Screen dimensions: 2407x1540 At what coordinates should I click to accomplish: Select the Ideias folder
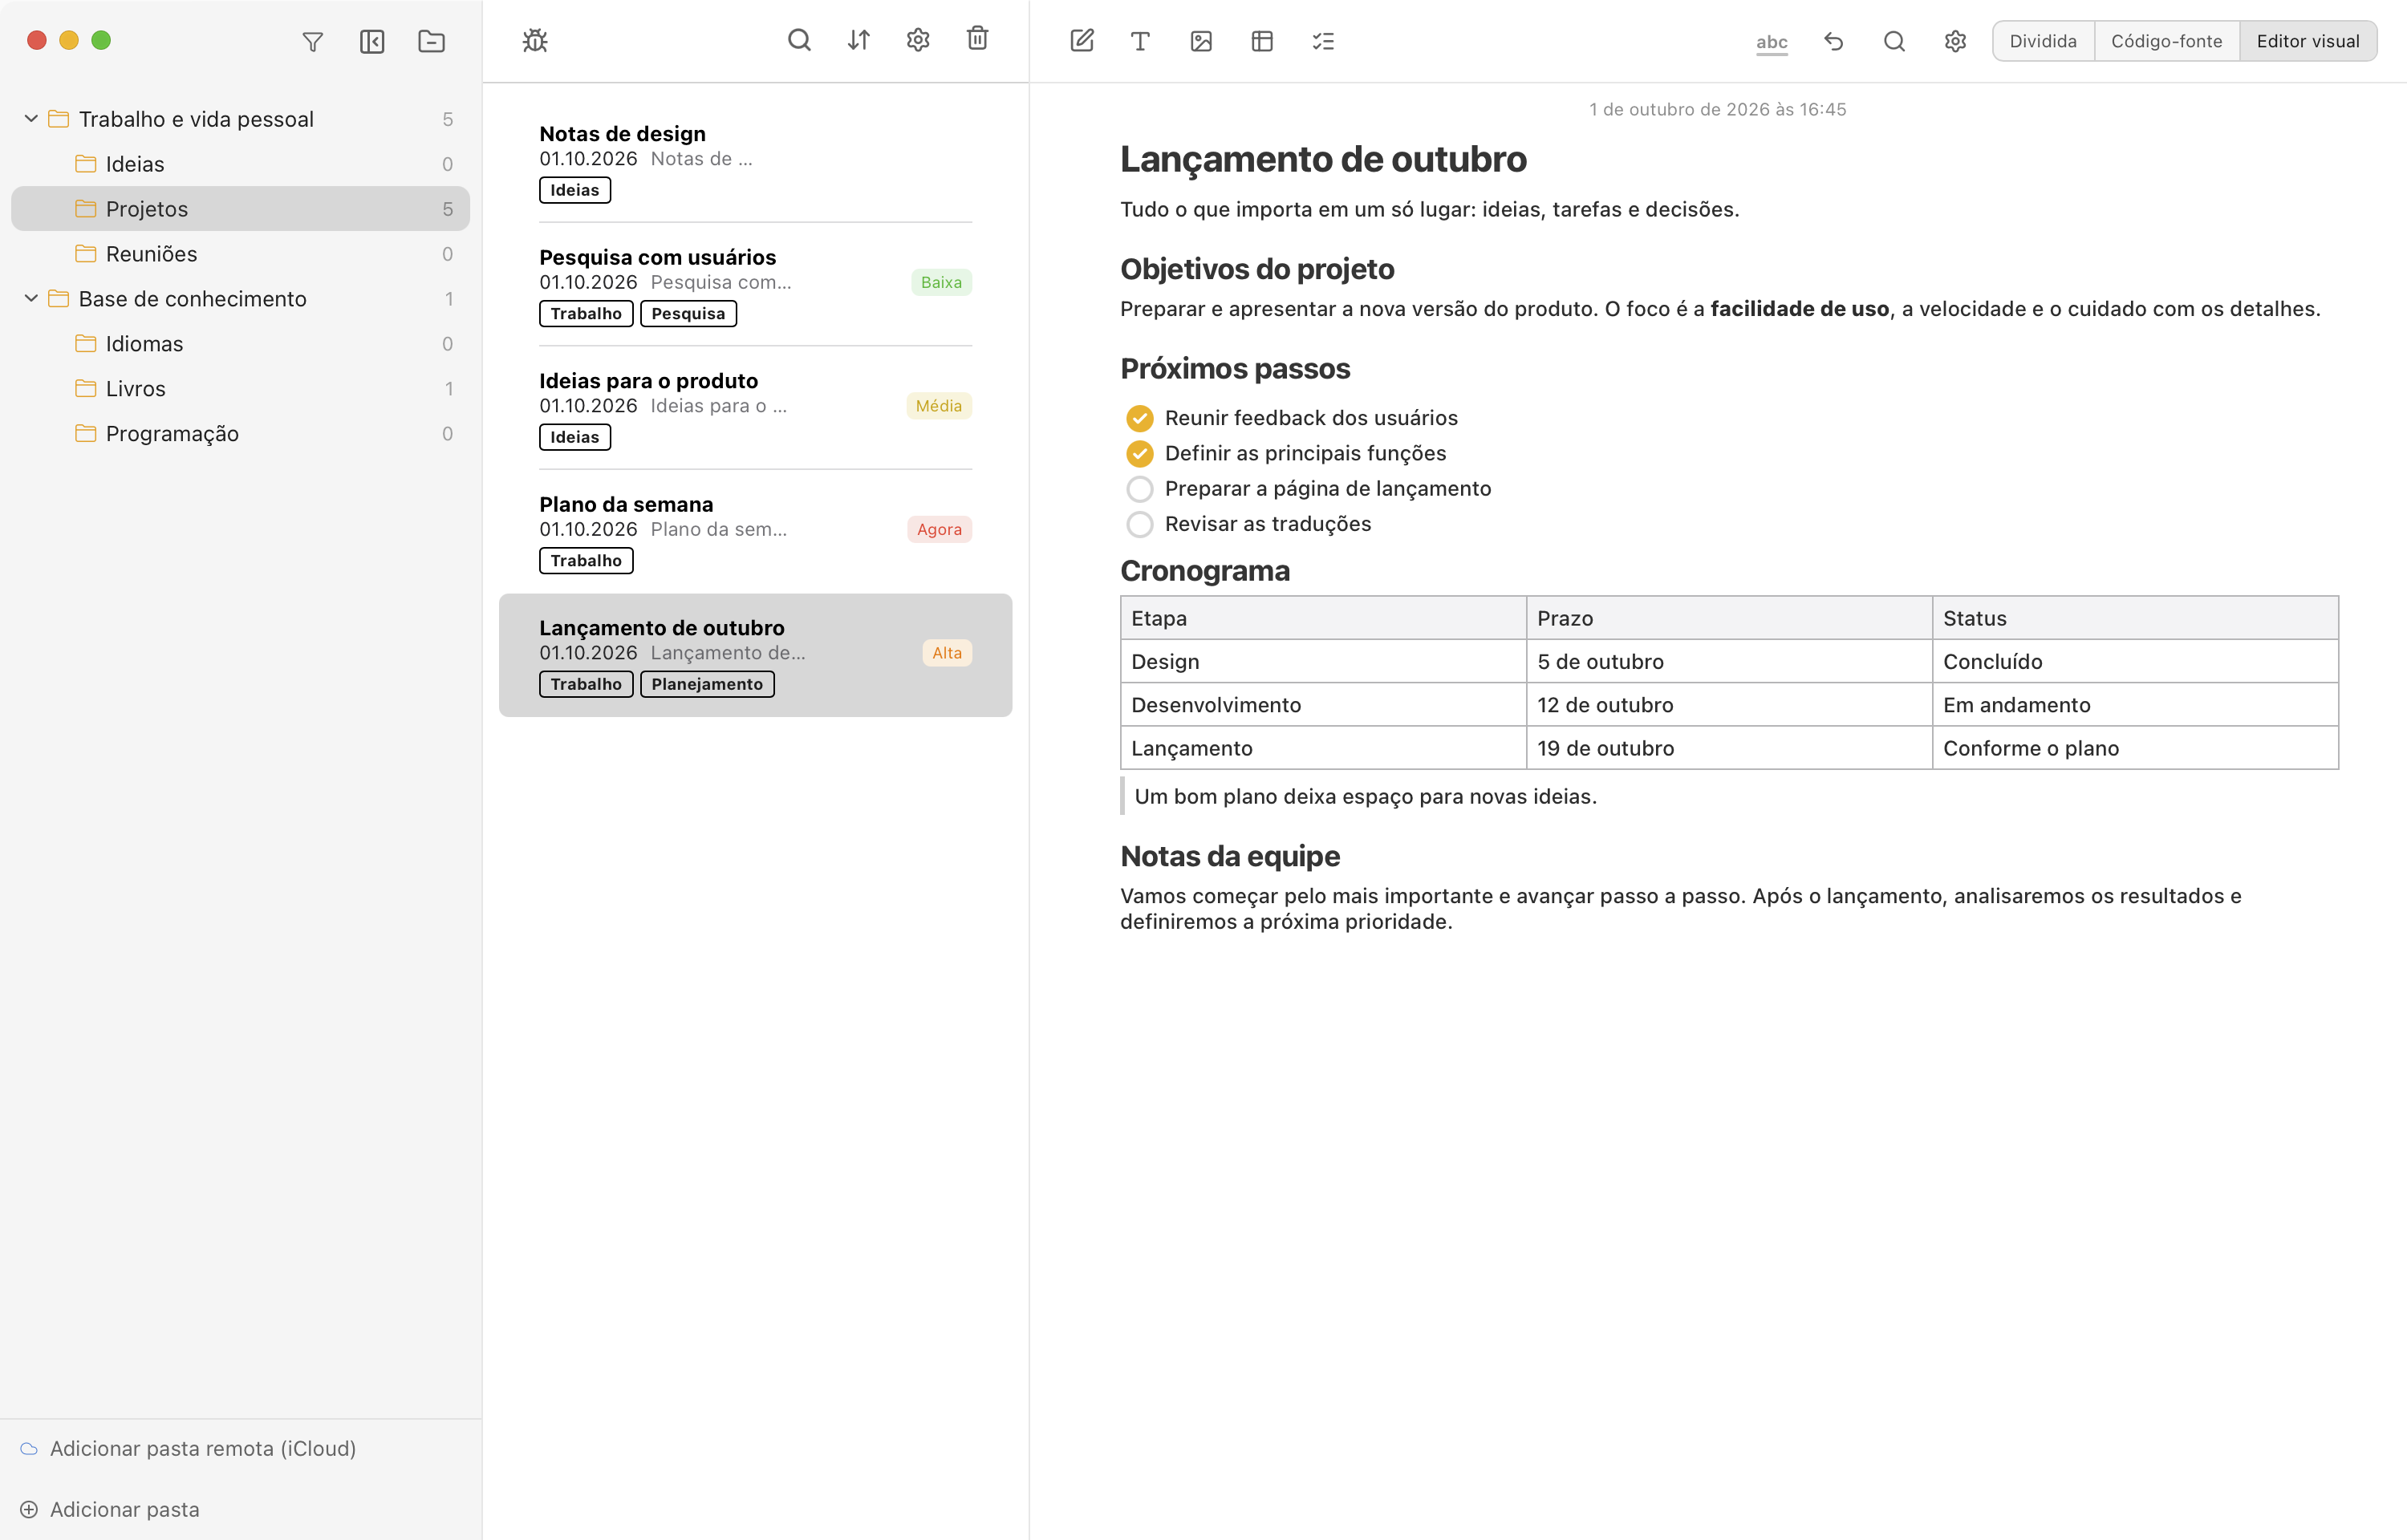[x=240, y=164]
